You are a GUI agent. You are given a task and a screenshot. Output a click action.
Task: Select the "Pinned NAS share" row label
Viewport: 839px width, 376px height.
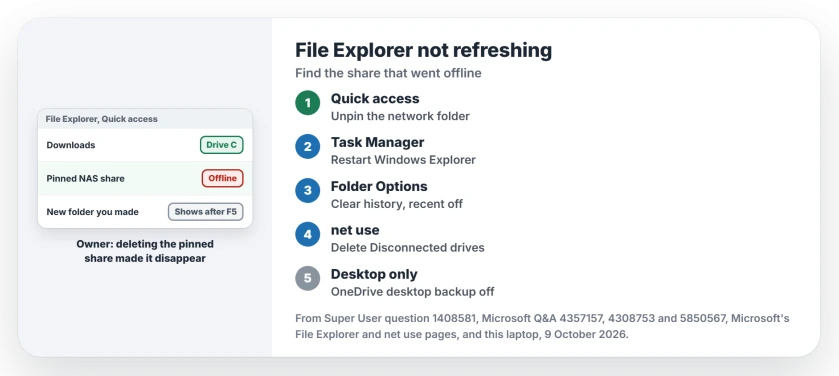[x=86, y=179]
